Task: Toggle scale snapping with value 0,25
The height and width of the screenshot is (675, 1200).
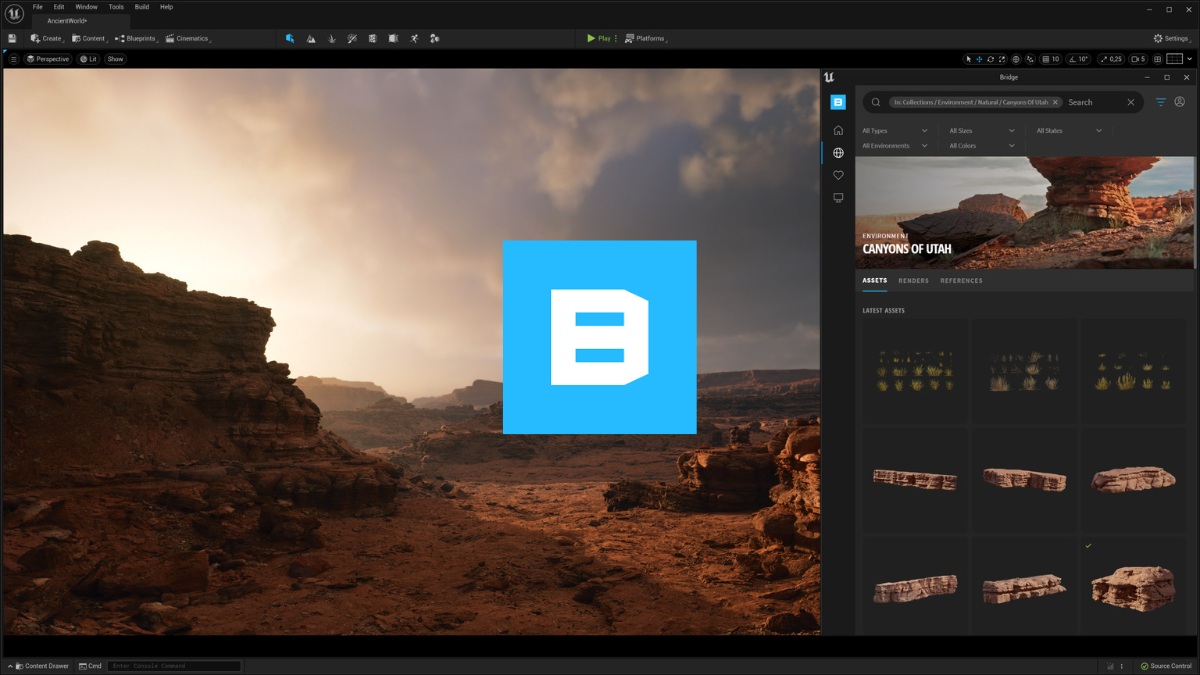Action: point(1110,59)
